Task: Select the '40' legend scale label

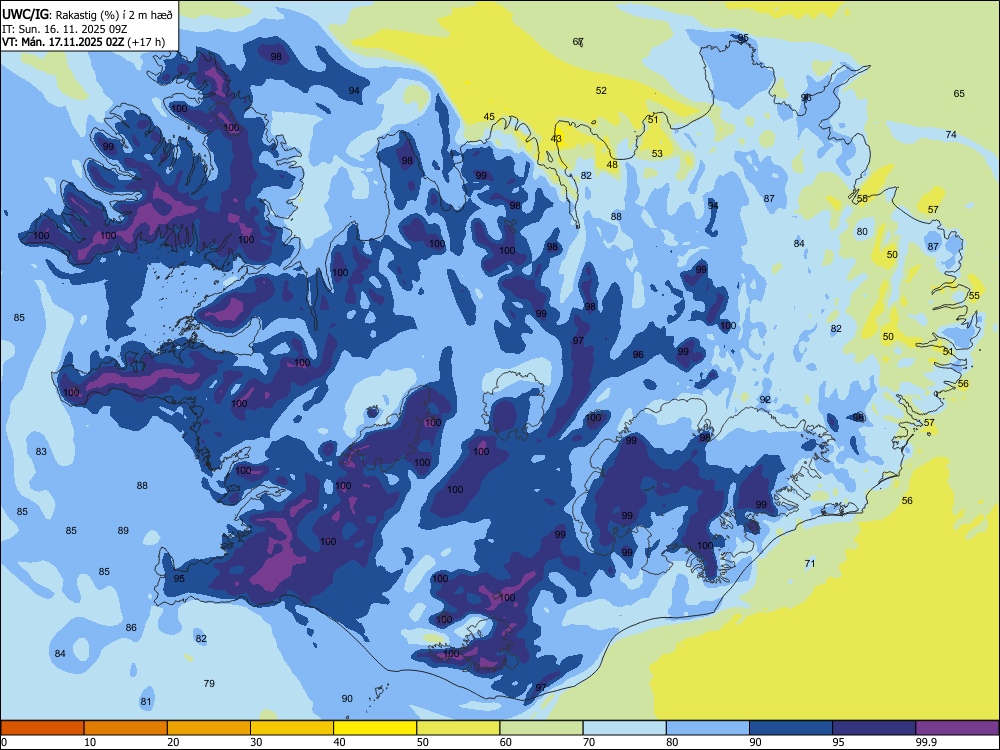Action: (339, 742)
